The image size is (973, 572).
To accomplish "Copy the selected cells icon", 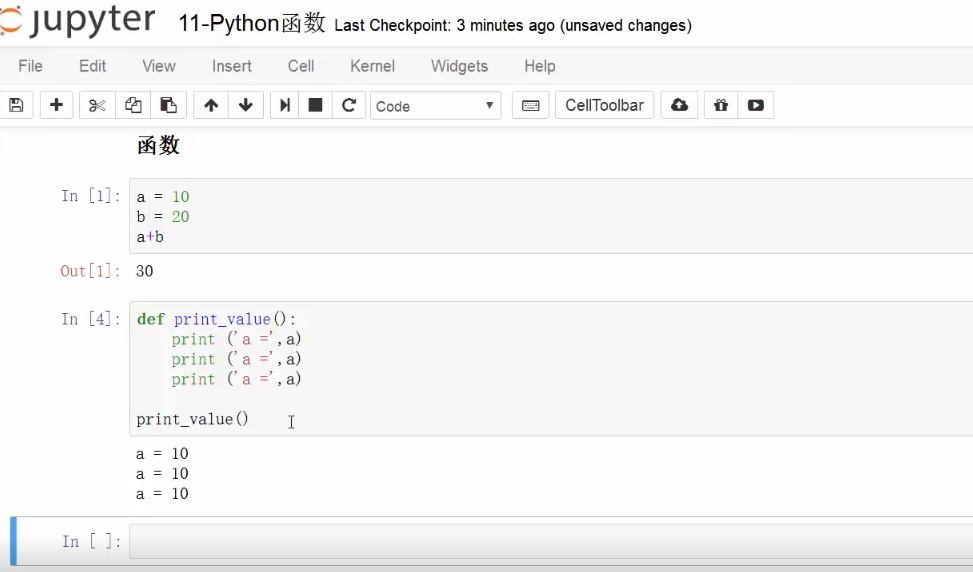I will (x=133, y=105).
